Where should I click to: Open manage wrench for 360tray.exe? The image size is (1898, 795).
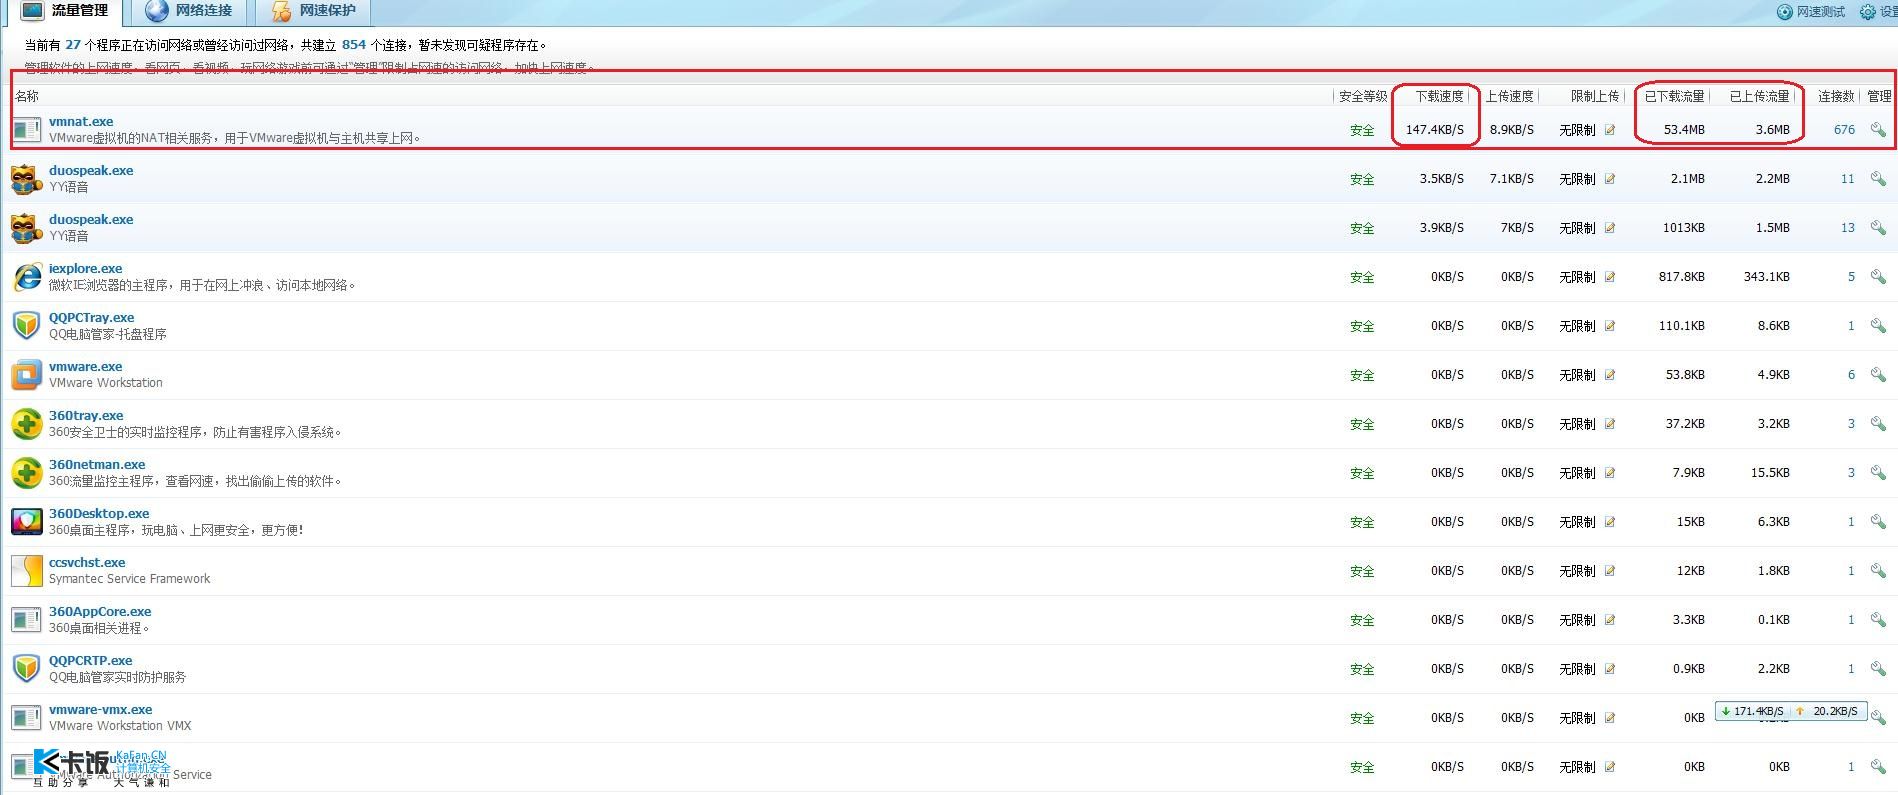1878,424
